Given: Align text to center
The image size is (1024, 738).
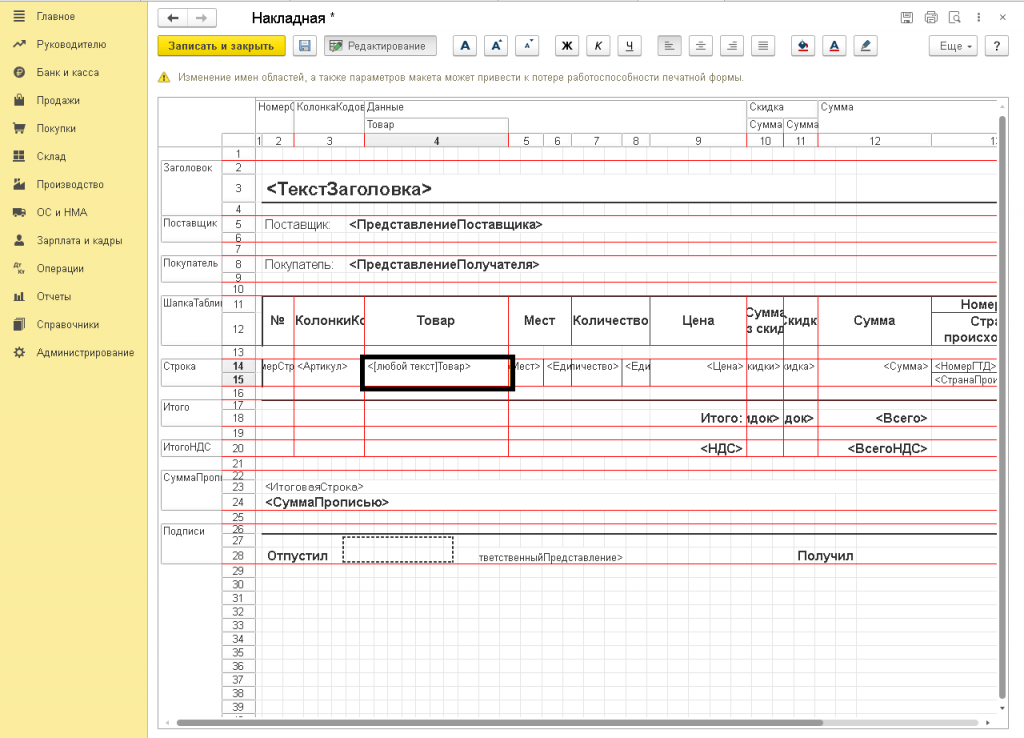Looking at the screenshot, I should tap(701, 46).
